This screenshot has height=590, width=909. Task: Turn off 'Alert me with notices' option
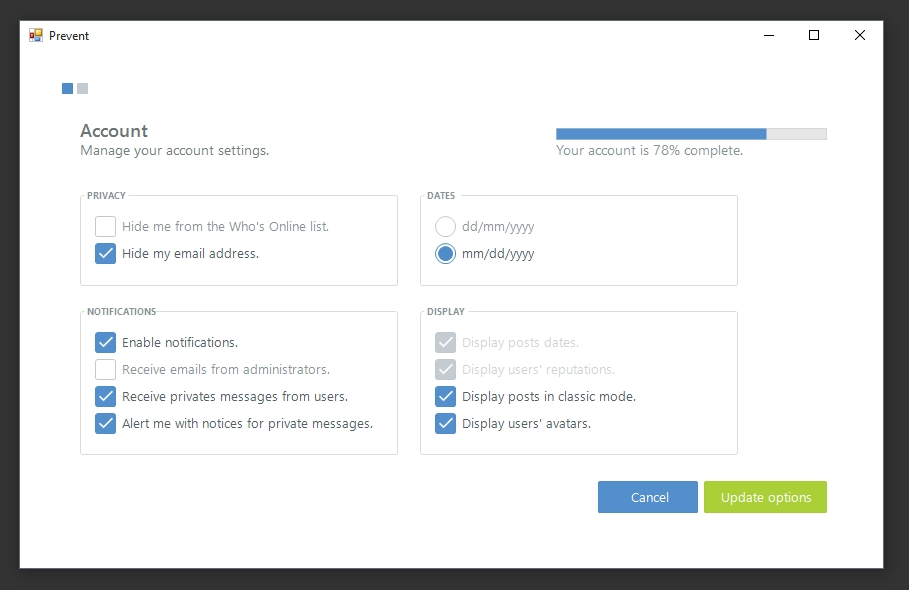(106, 424)
